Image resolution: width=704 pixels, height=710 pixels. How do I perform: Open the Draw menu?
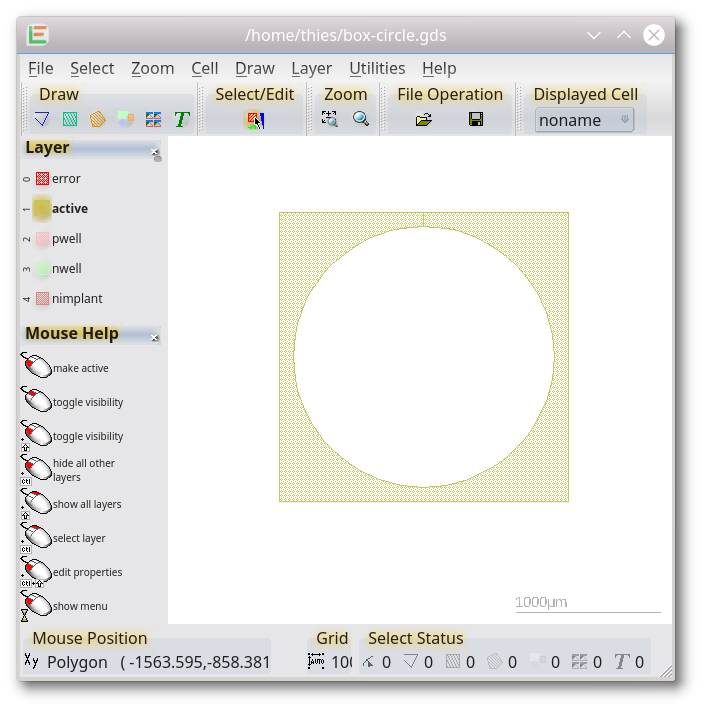coord(255,68)
